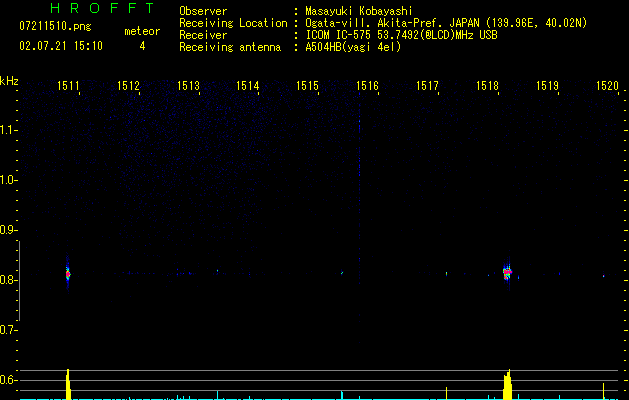Click frequency axis label 0.7
Image resolution: width=629 pixels, height=400 pixels.
(x=8, y=330)
